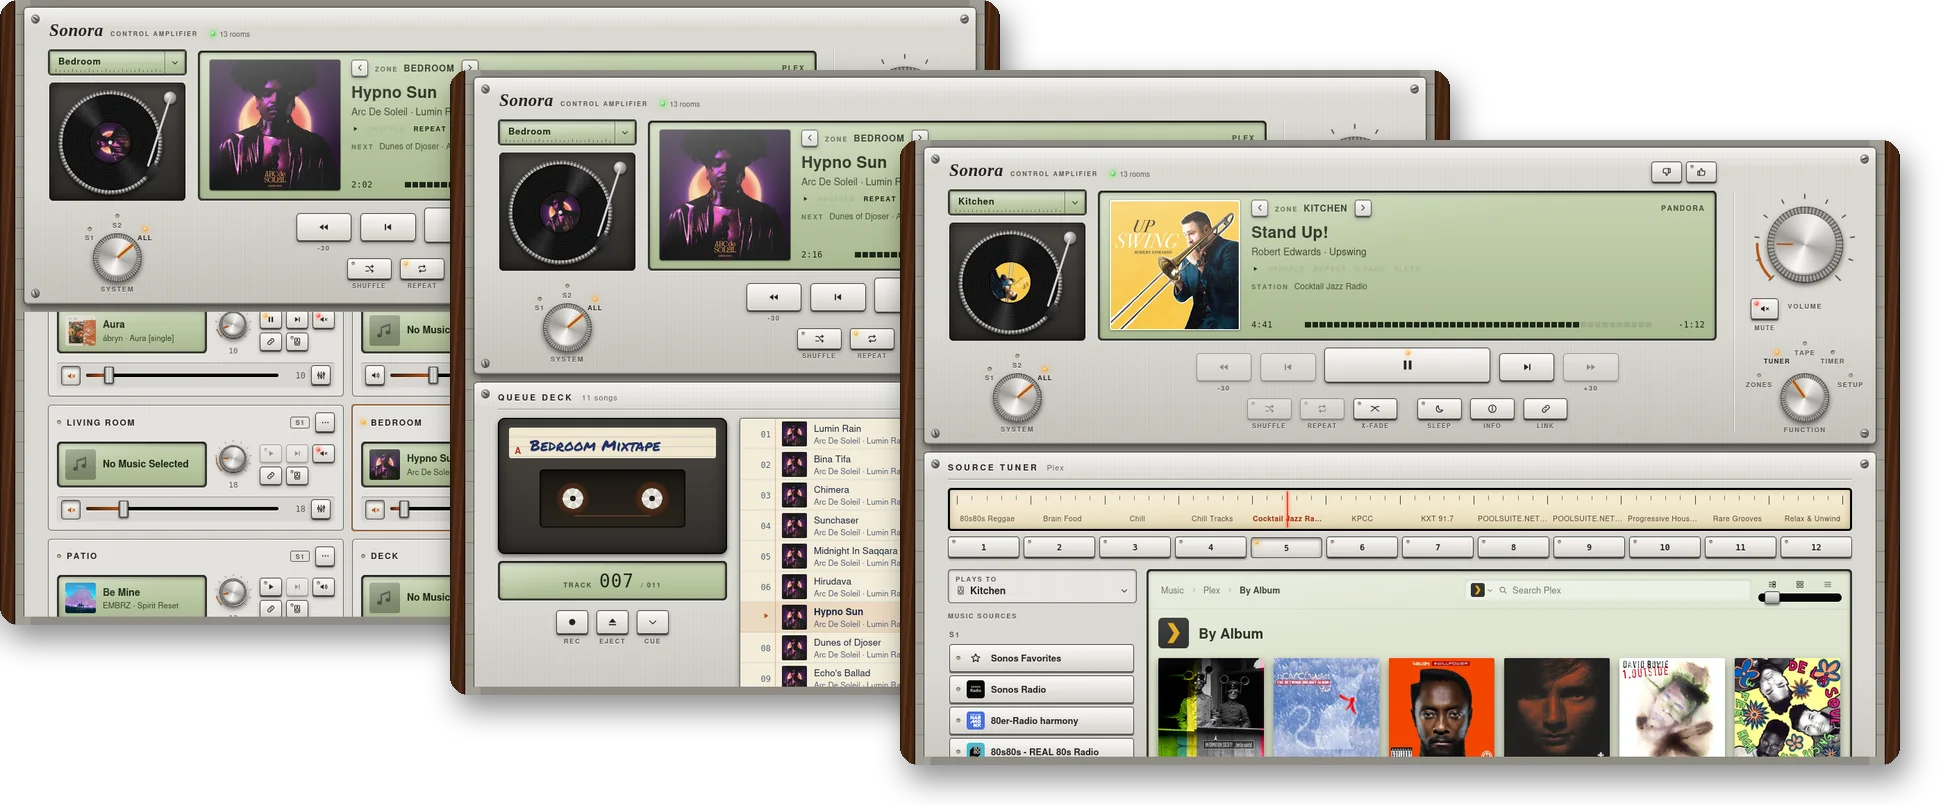This screenshot has width=1940, height=805.
Task: Click thumbs up in the Kitchen window
Action: coord(1701,172)
